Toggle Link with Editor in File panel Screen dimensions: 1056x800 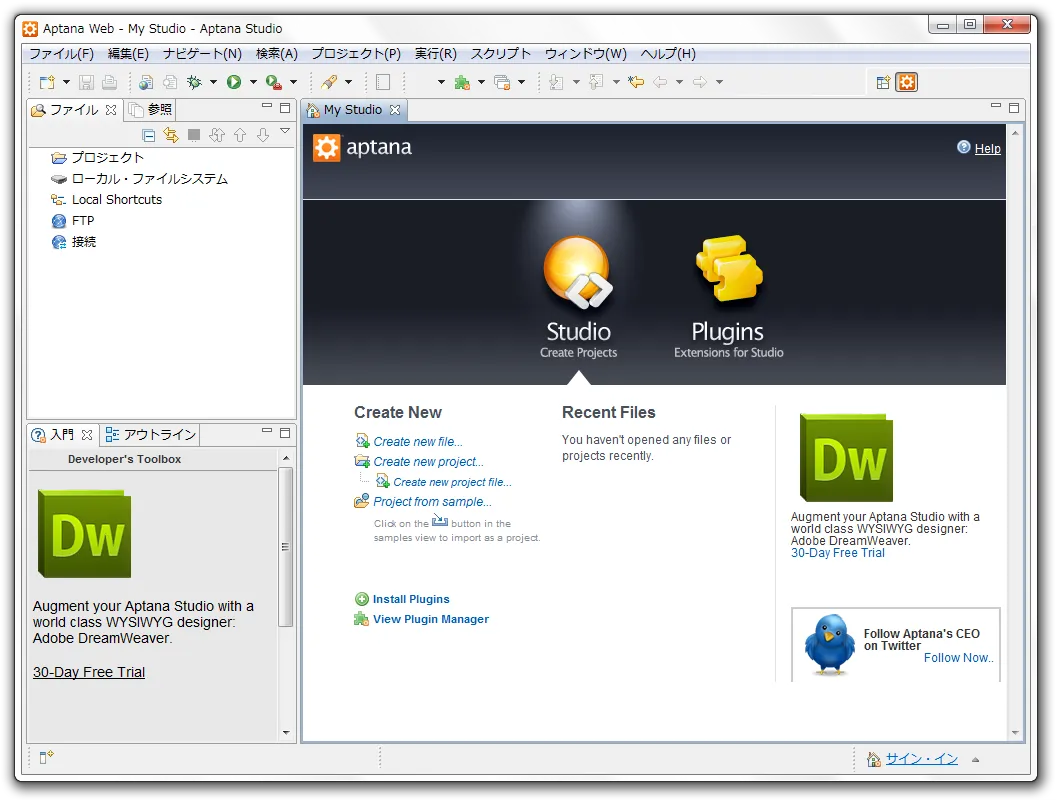(x=171, y=135)
